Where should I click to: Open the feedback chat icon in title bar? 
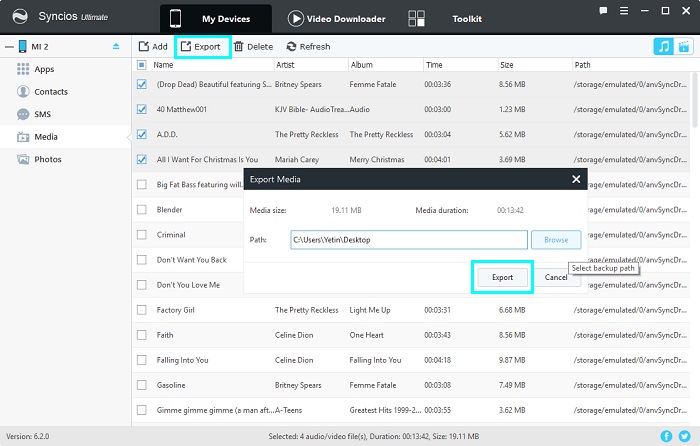pyautogui.click(x=603, y=11)
